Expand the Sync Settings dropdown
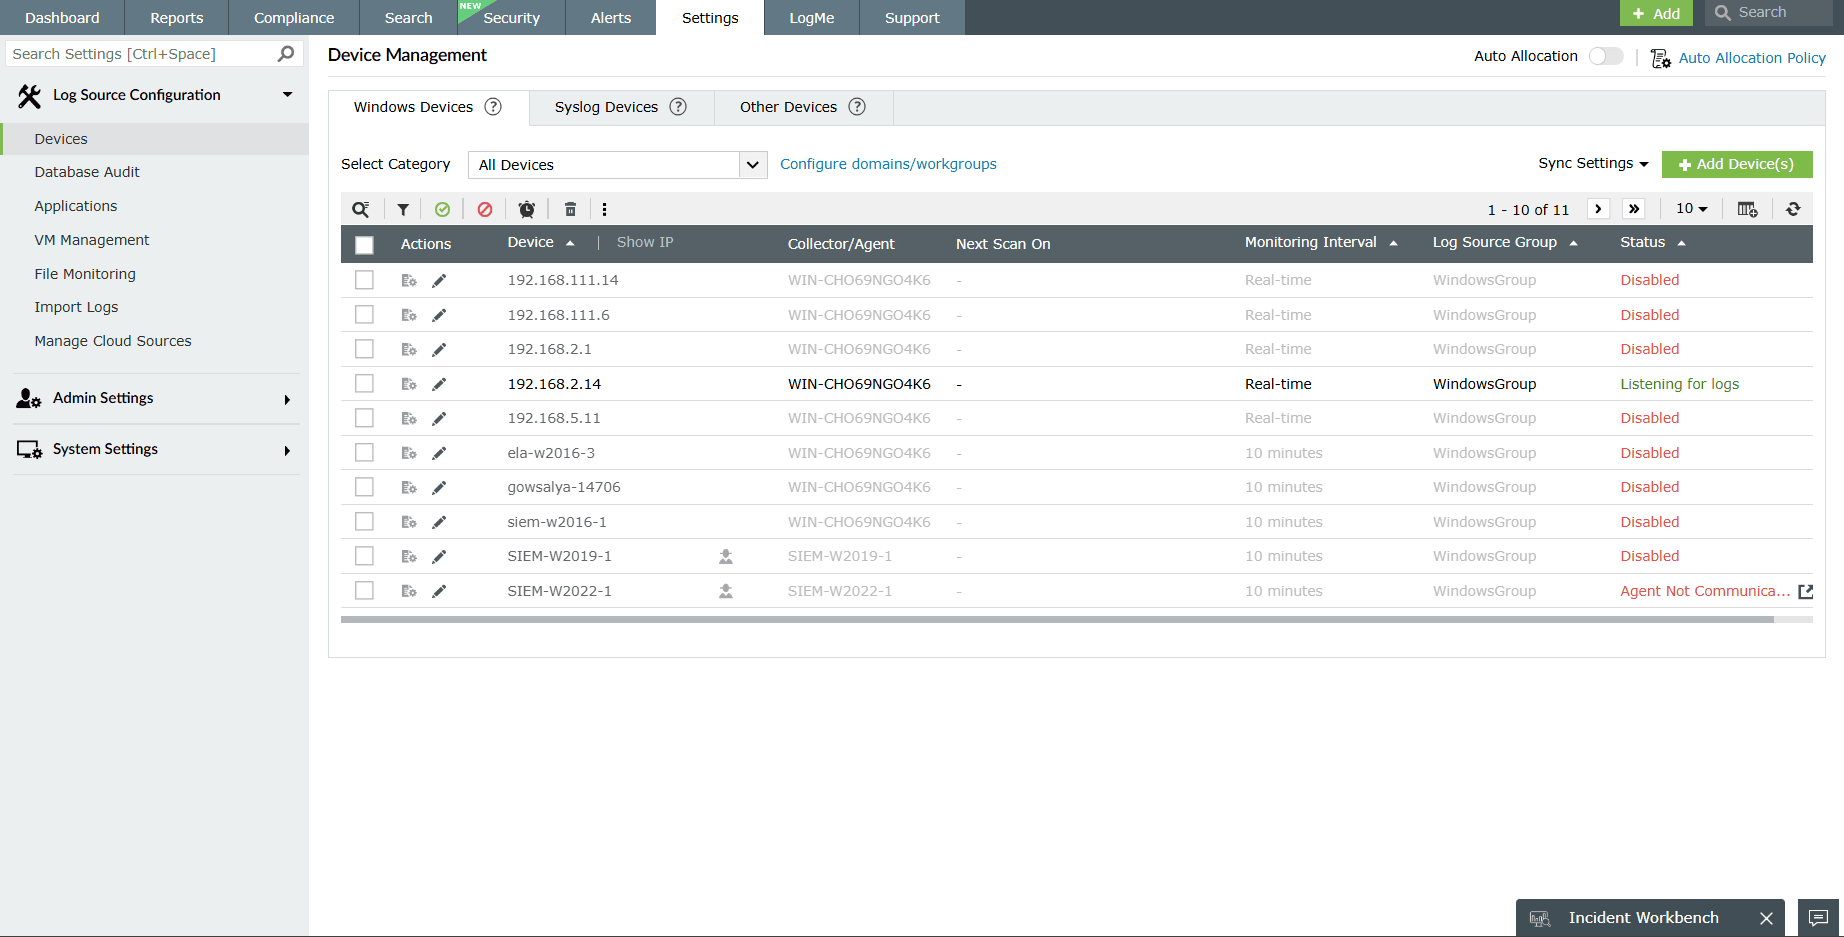The width and height of the screenshot is (1844, 937). (1592, 163)
